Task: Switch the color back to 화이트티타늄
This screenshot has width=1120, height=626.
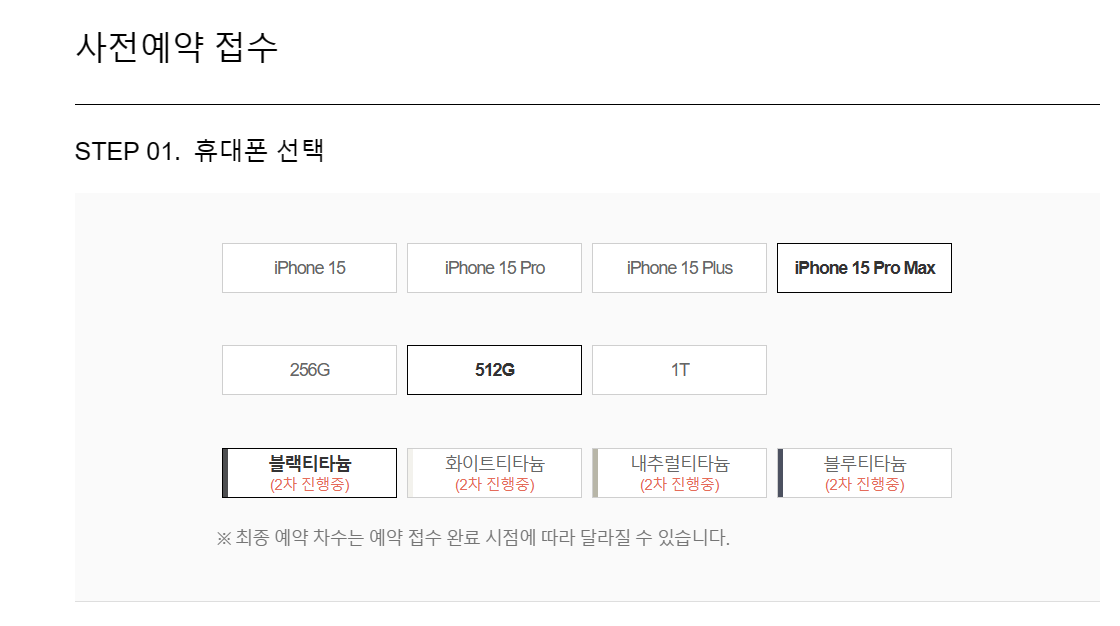Action: point(494,472)
